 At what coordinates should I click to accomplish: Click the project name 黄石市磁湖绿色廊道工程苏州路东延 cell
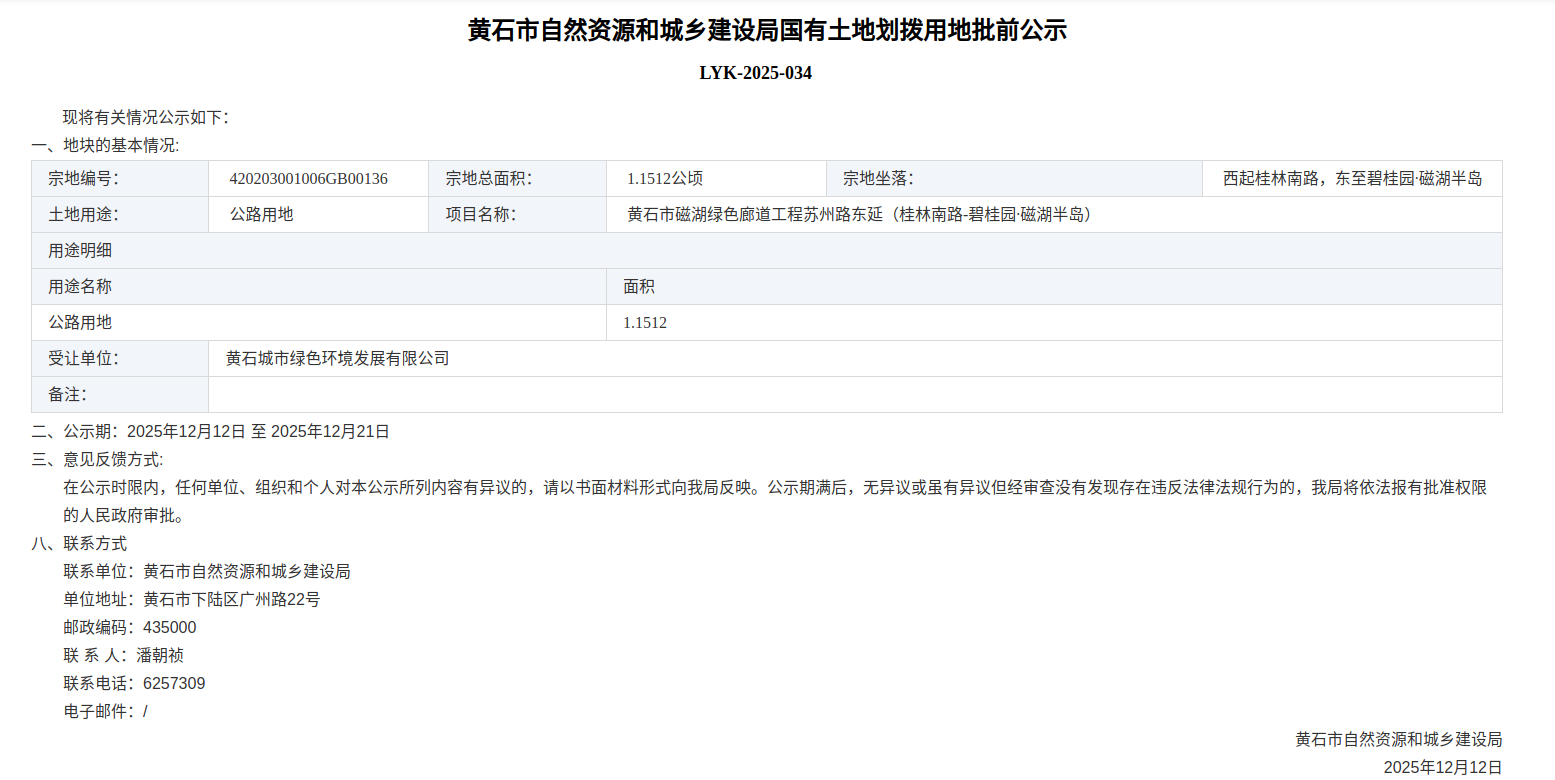coord(858,215)
